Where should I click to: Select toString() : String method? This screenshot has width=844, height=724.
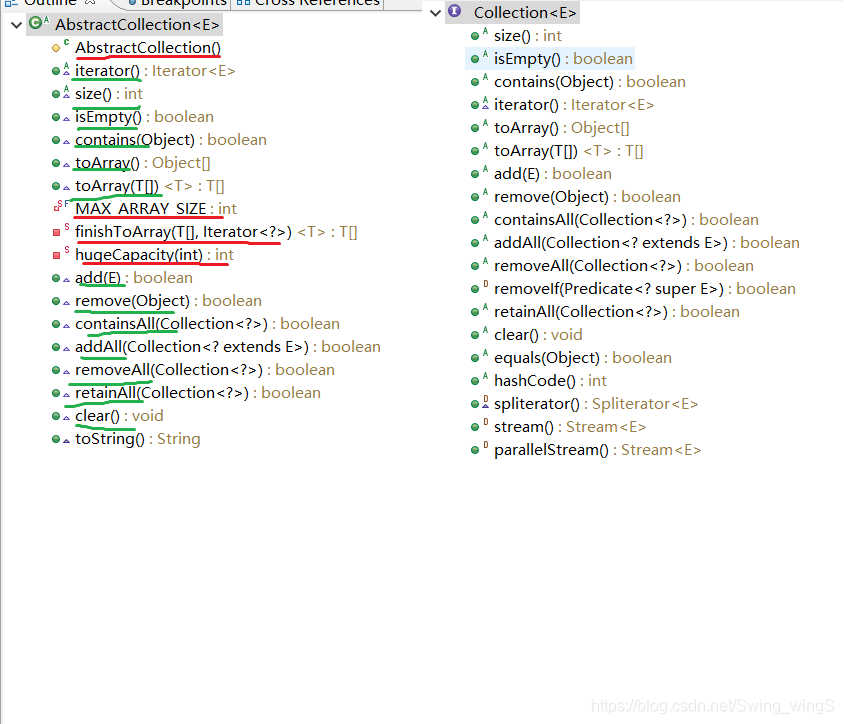(x=137, y=439)
